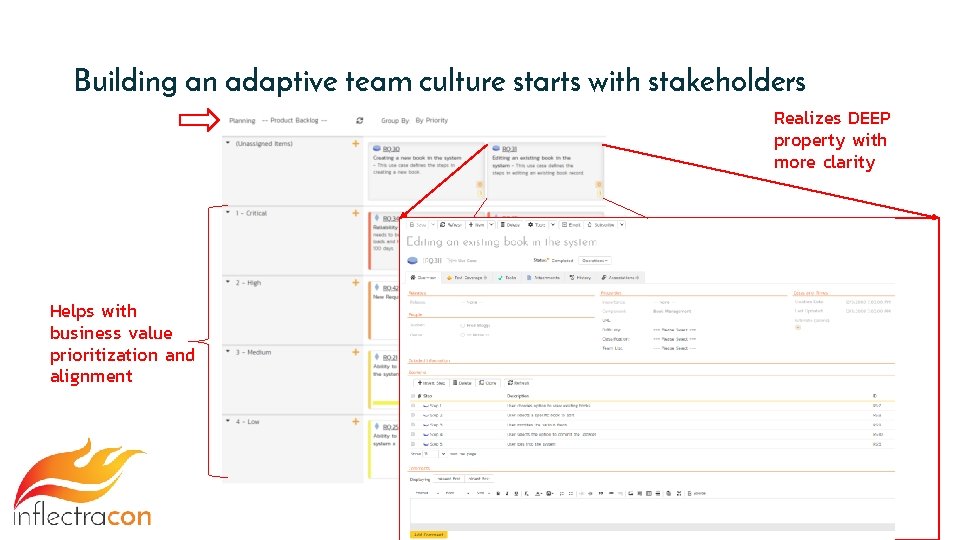Image resolution: width=960 pixels, height=540 pixels.
Task: Click the scenario Clone button
Action: (x=488, y=383)
